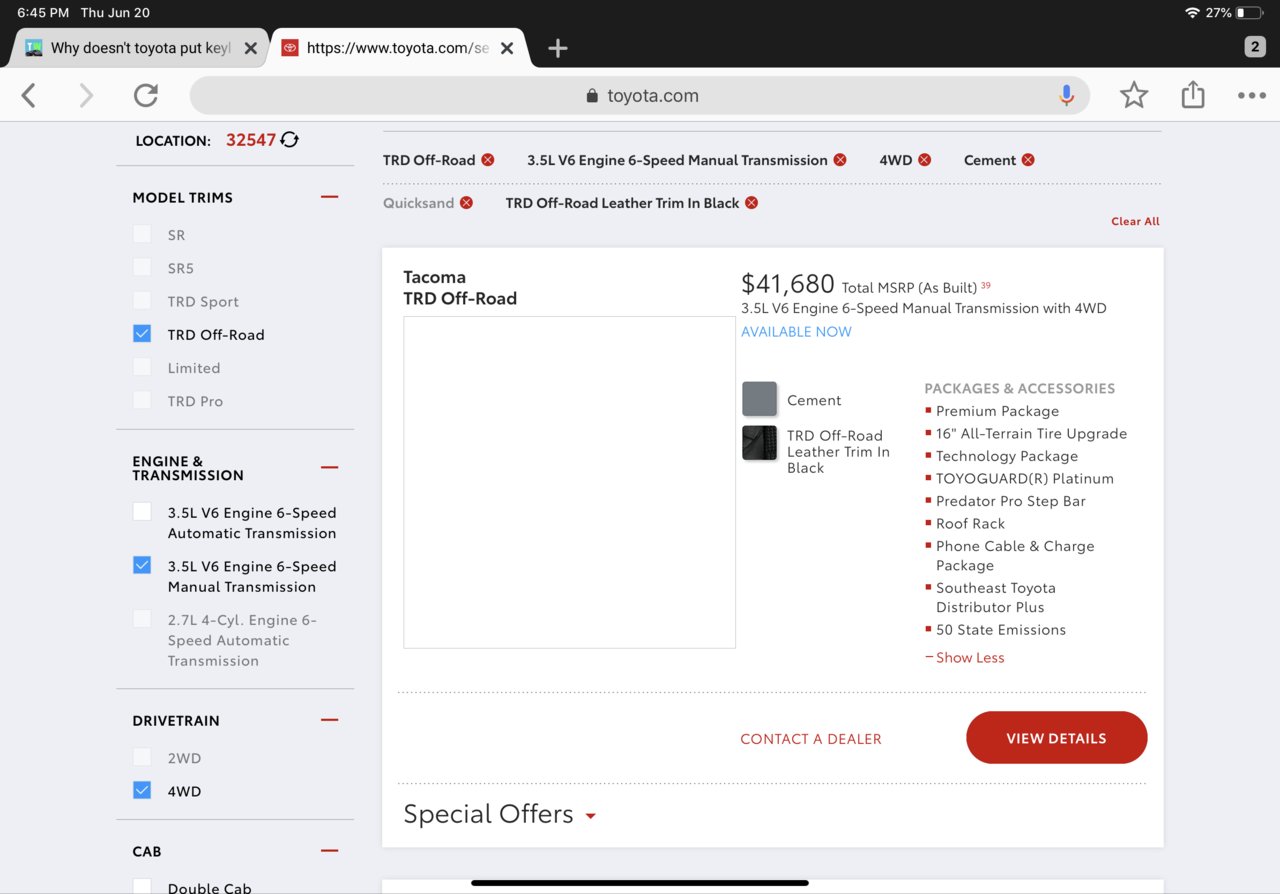Image resolution: width=1280 pixels, height=894 pixels.
Task: Remove the 4WD filter chip
Action: [x=925, y=160]
